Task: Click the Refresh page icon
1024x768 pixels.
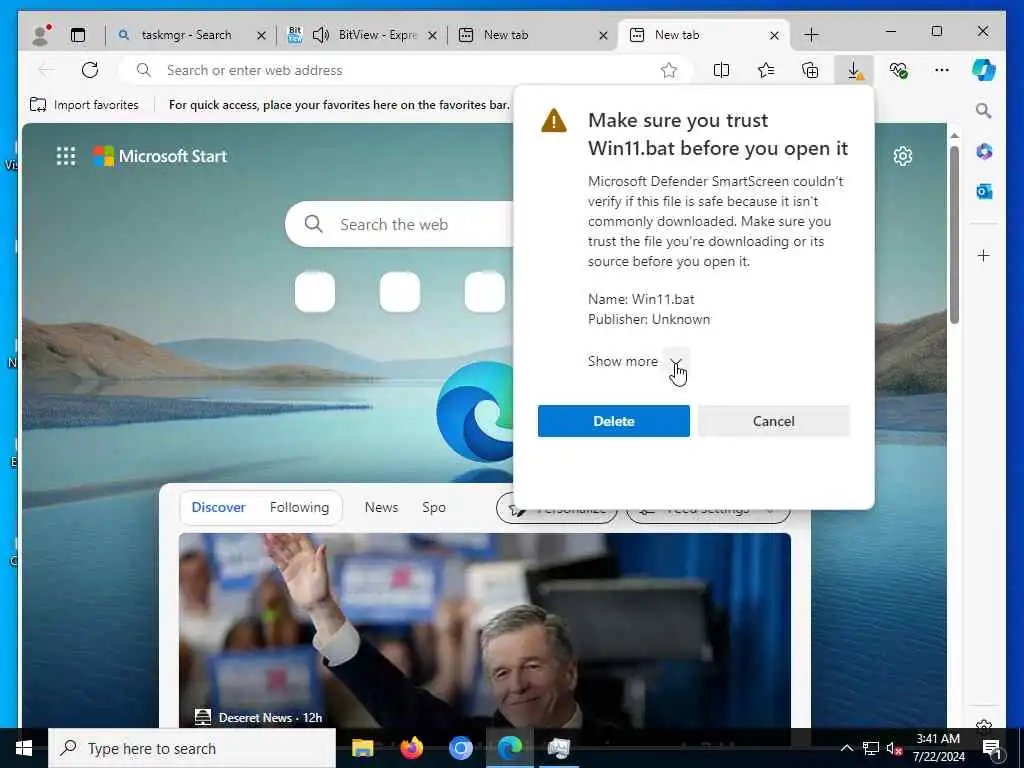Action: (x=90, y=70)
